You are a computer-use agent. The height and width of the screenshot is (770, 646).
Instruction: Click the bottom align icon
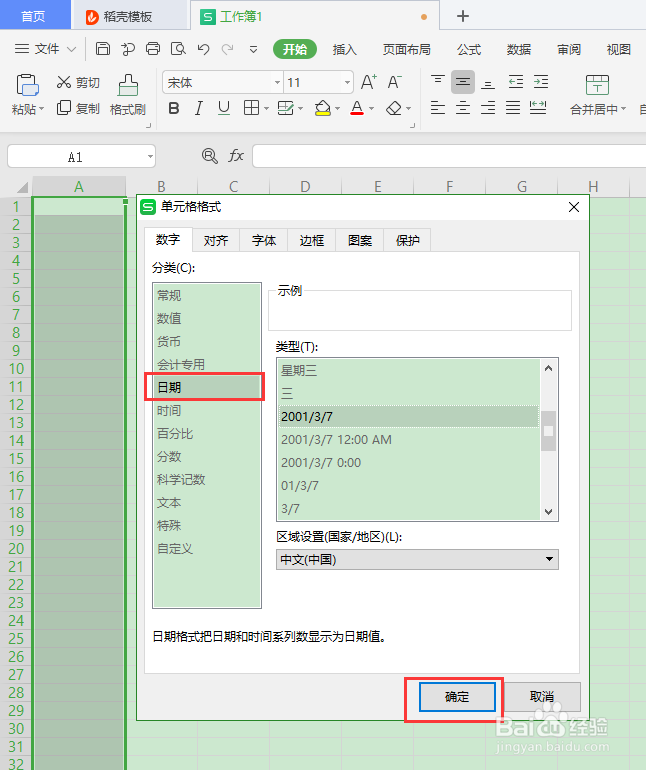point(488,82)
